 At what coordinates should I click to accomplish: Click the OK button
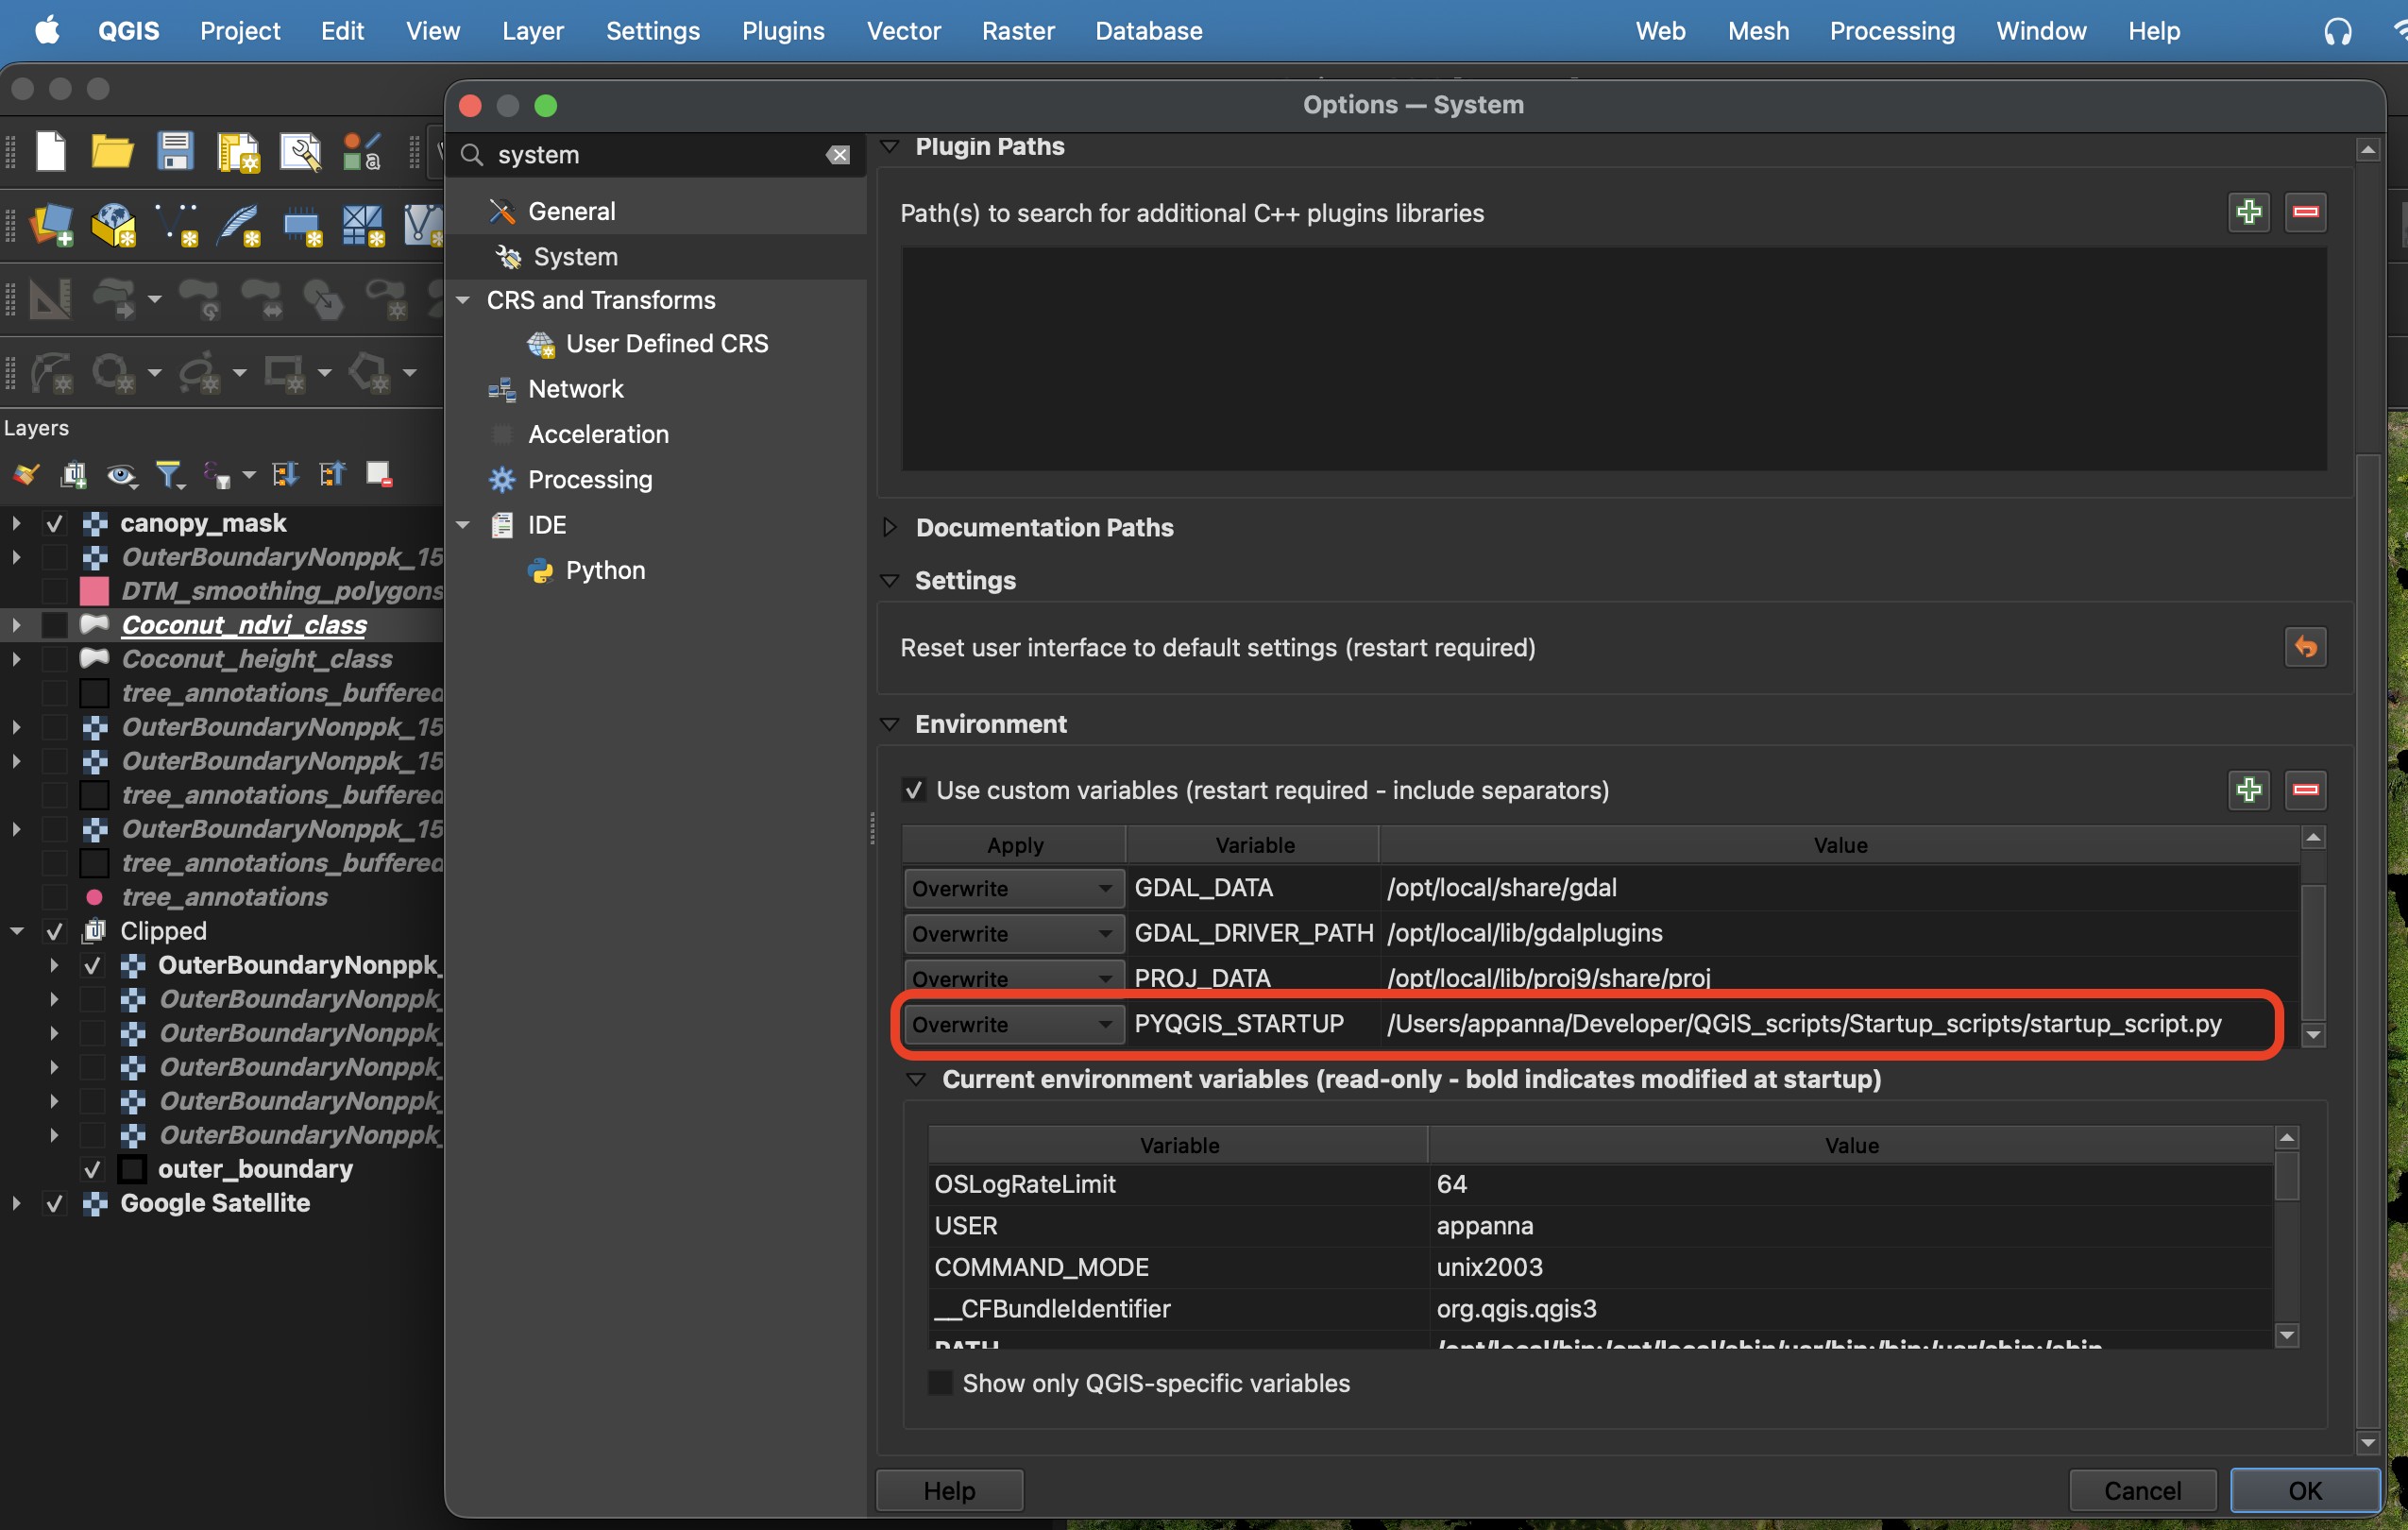point(2305,1490)
